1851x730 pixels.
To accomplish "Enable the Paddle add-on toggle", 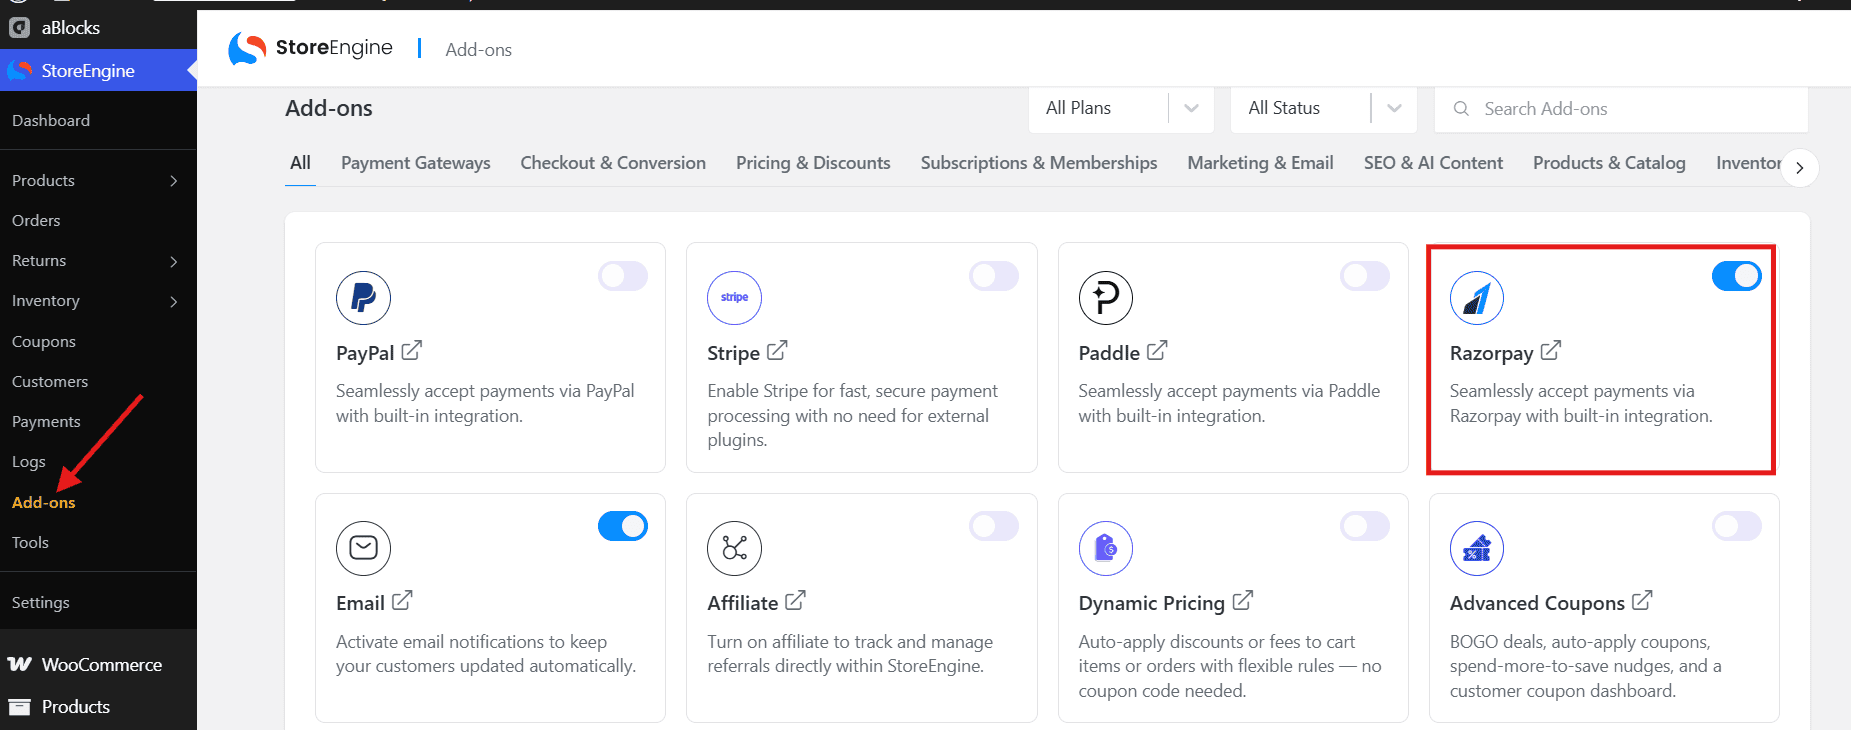I will 1365,276.
